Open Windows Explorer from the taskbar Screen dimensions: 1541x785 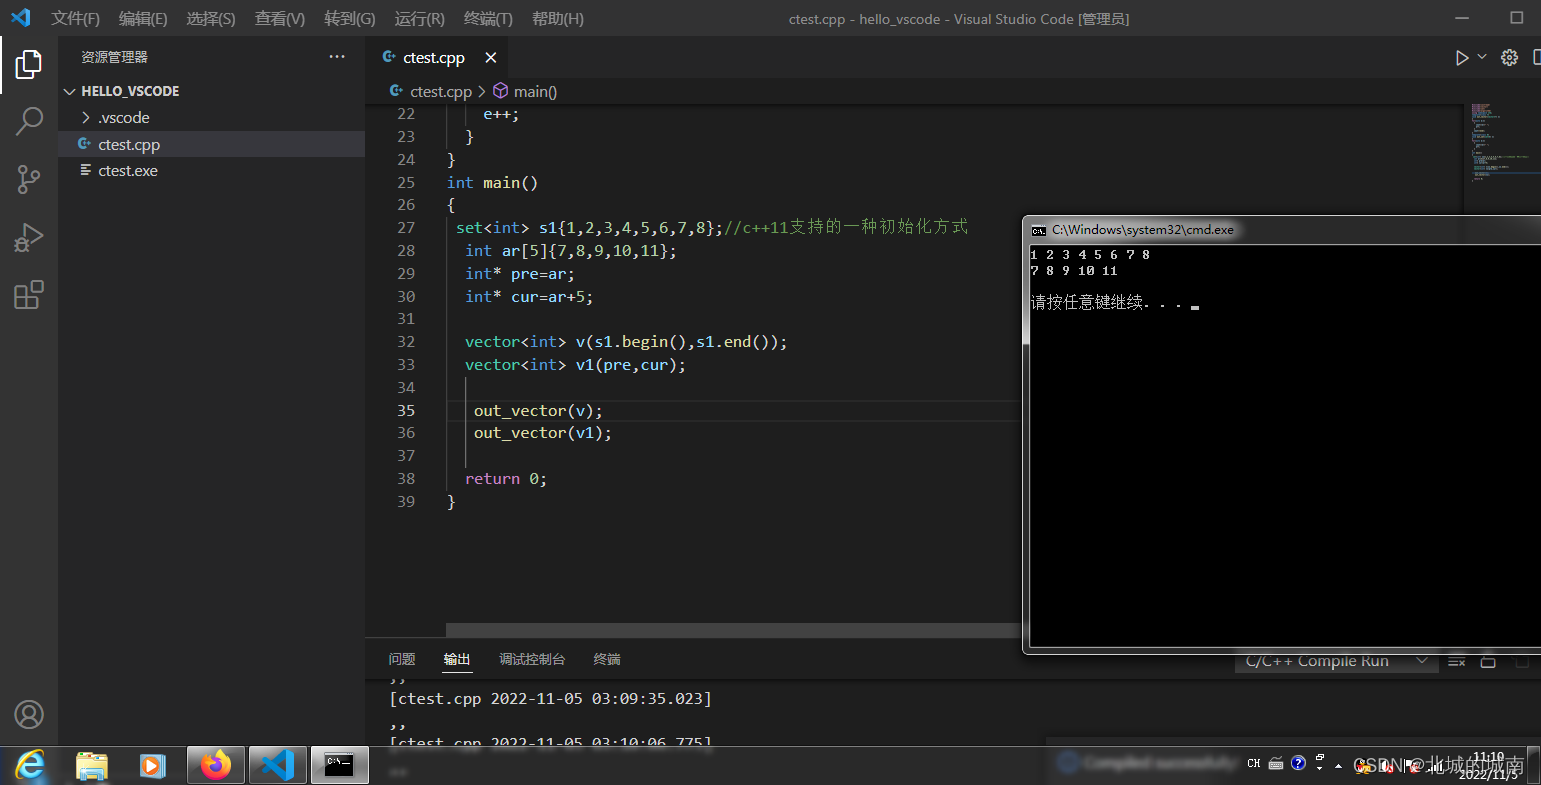pyautogui.click(x=92, y=766)
